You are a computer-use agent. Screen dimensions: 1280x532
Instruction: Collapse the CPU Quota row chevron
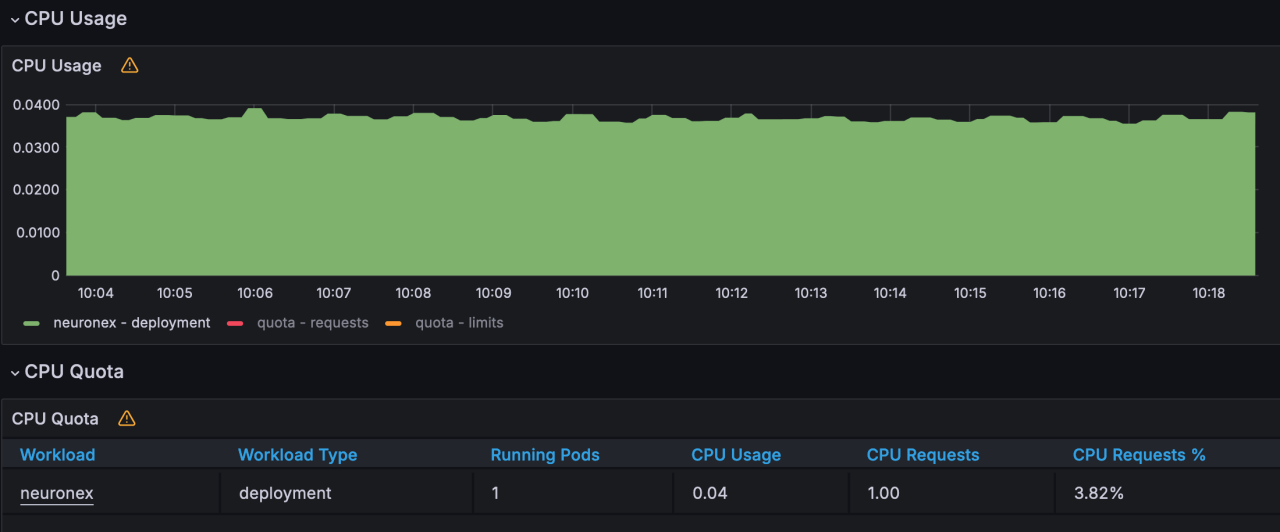coord(15,373)
